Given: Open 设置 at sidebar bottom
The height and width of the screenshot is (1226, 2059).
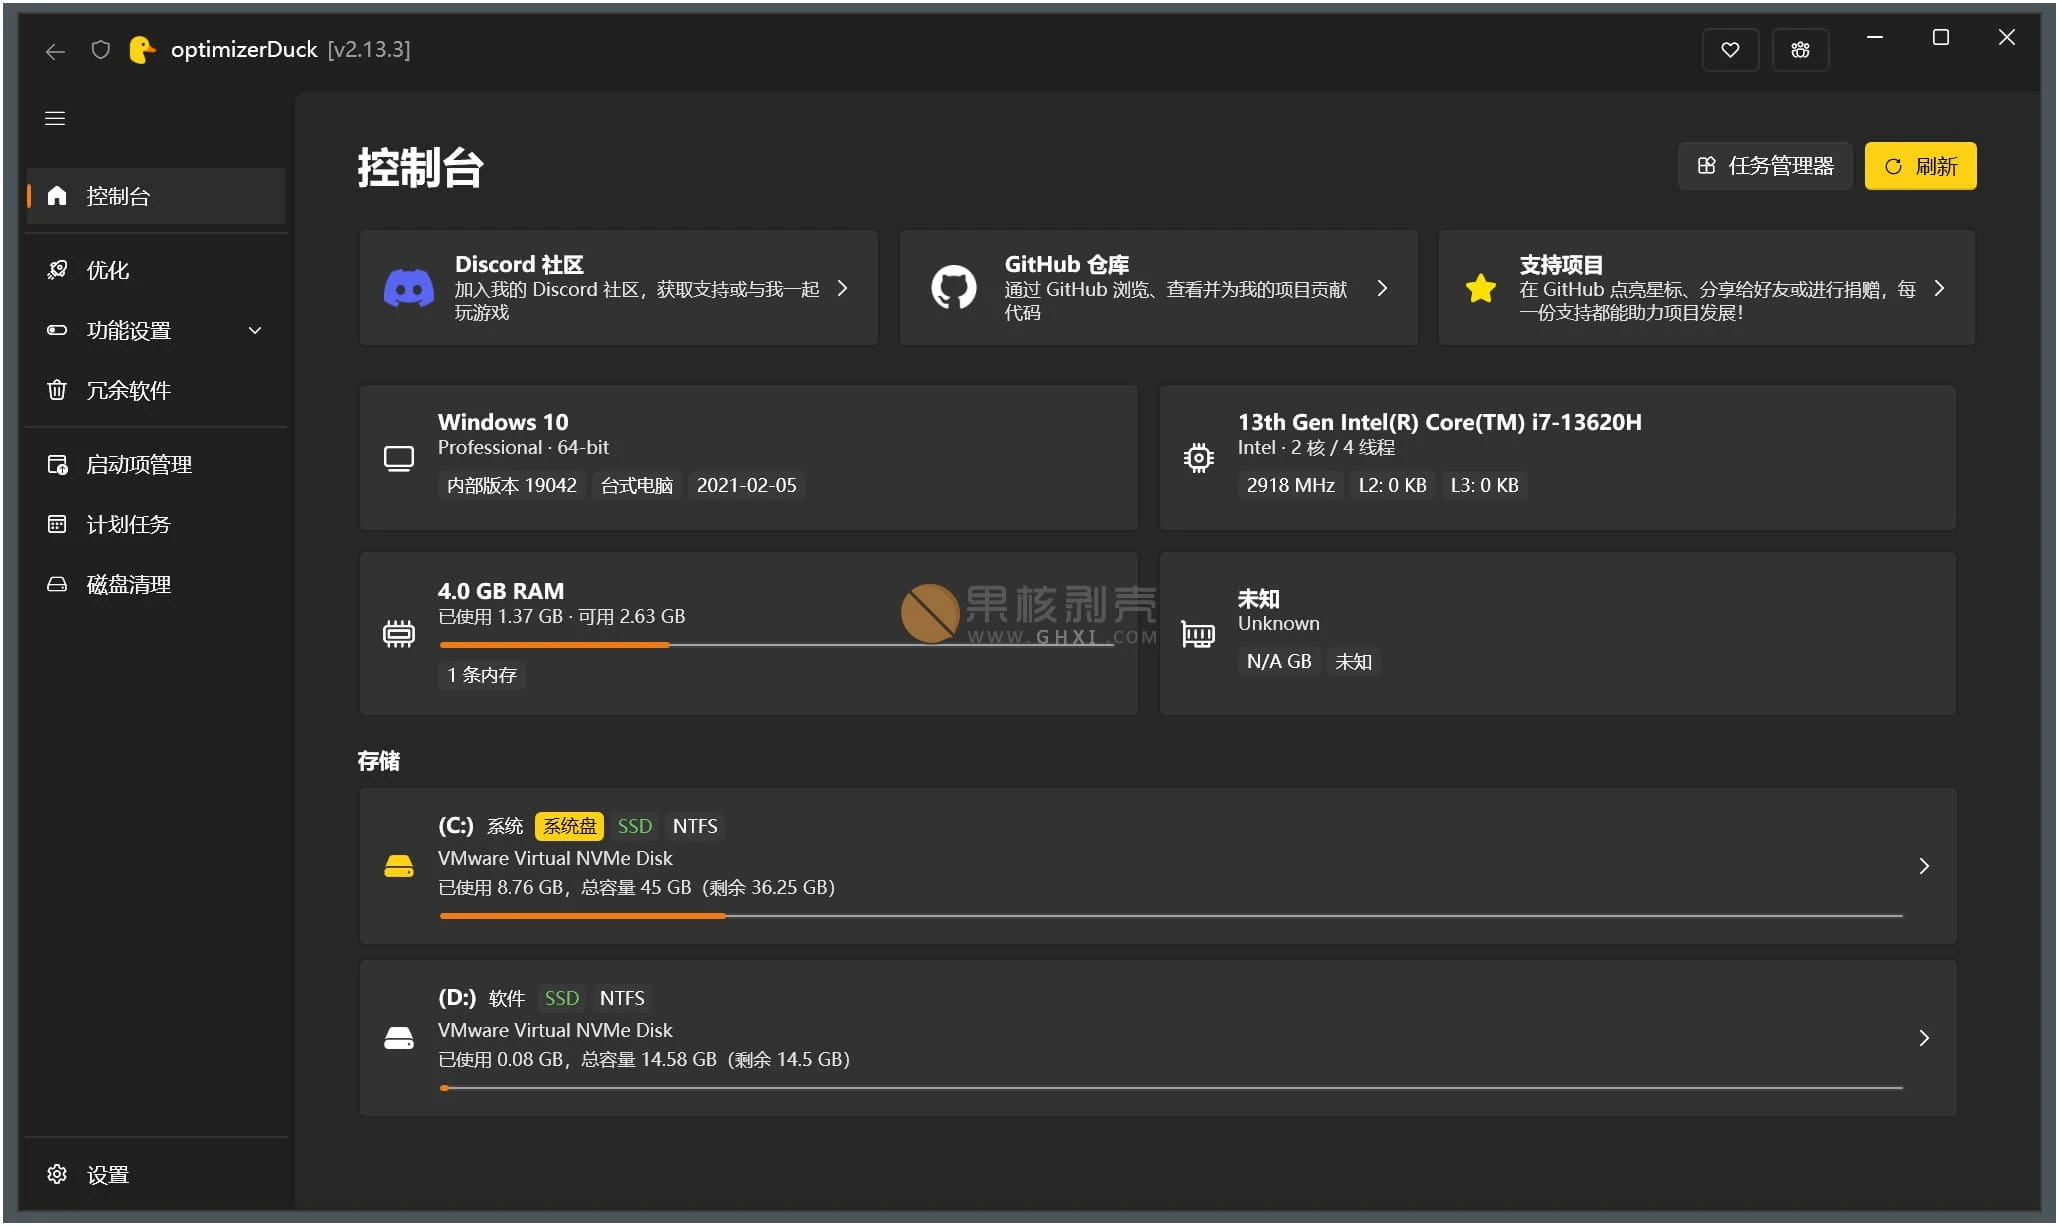Looking at the screenshot, I should click(156, 1175).
